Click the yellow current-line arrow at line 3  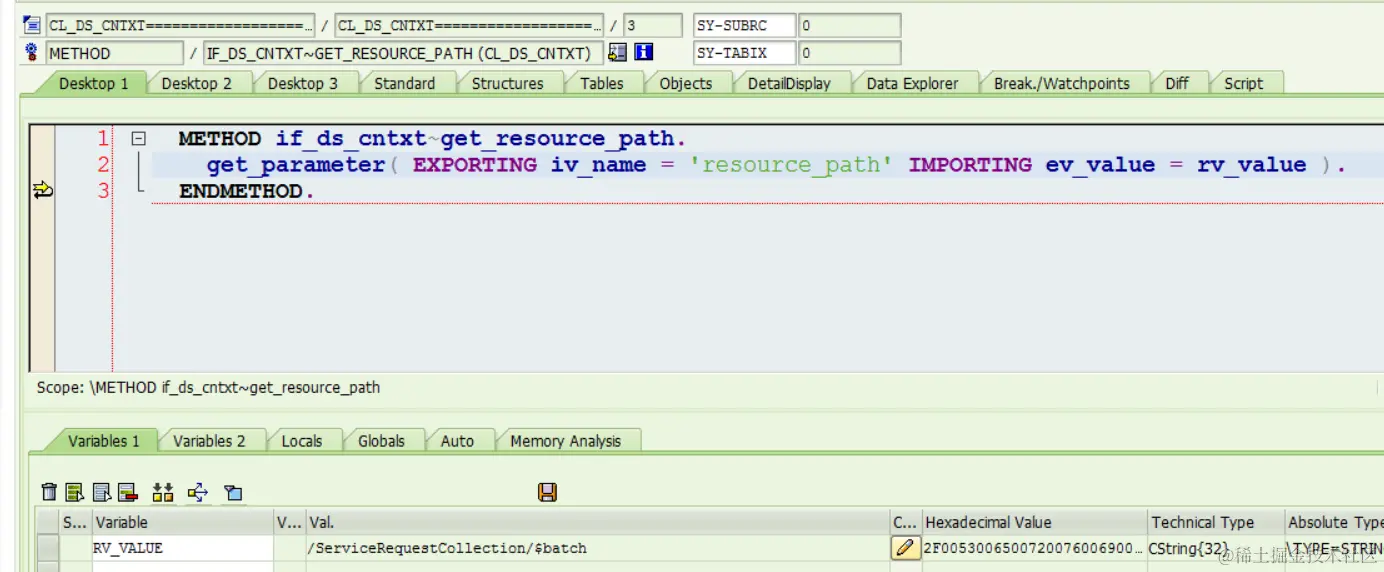42,190
